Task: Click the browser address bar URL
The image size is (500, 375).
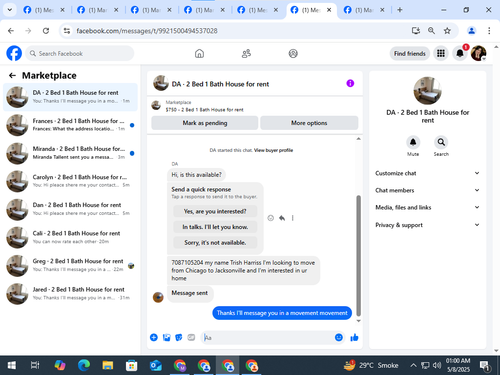Action: pyautogui.click(x=147, y=31)
